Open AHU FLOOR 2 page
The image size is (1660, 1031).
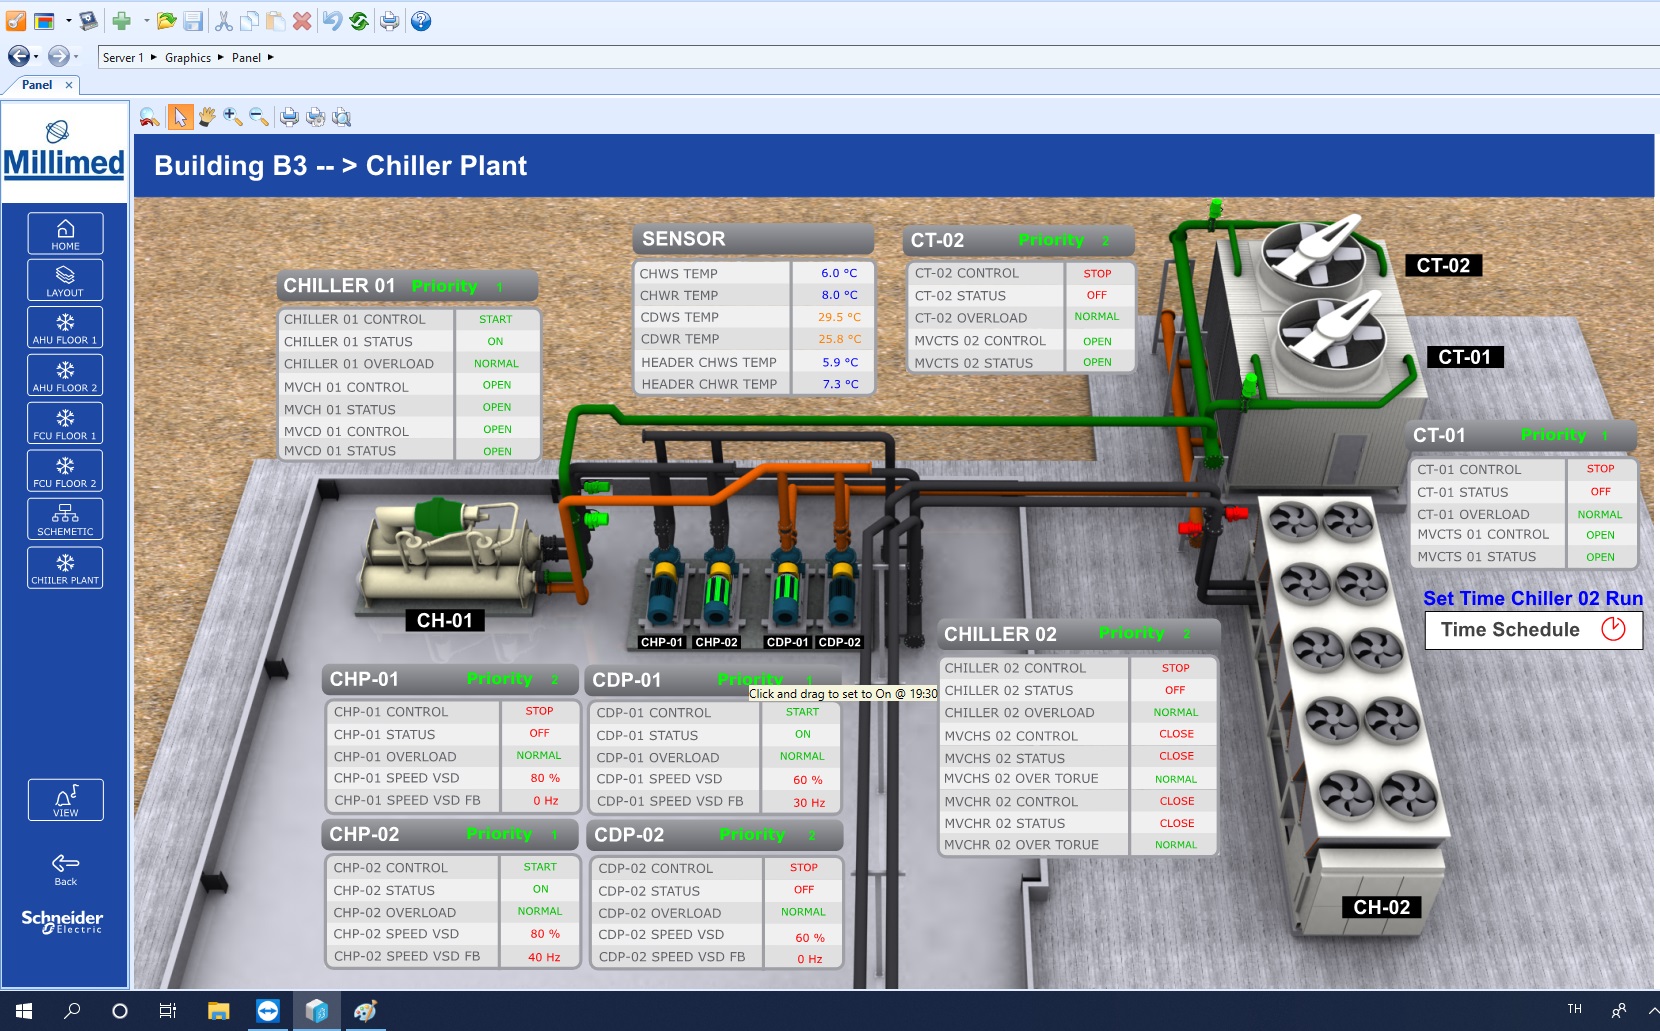65,375
